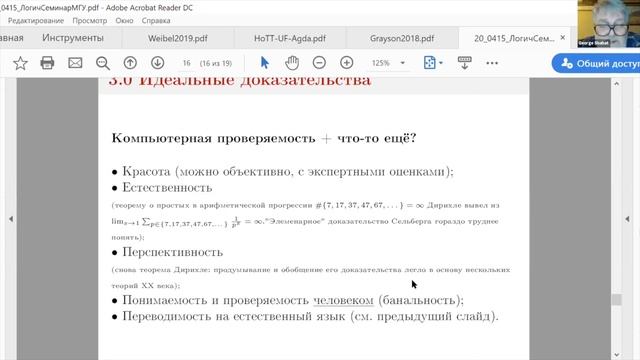The width and height of the screenshot is (640, 360).
Task: Select the arrow selection tool
Action: (264, 63)
